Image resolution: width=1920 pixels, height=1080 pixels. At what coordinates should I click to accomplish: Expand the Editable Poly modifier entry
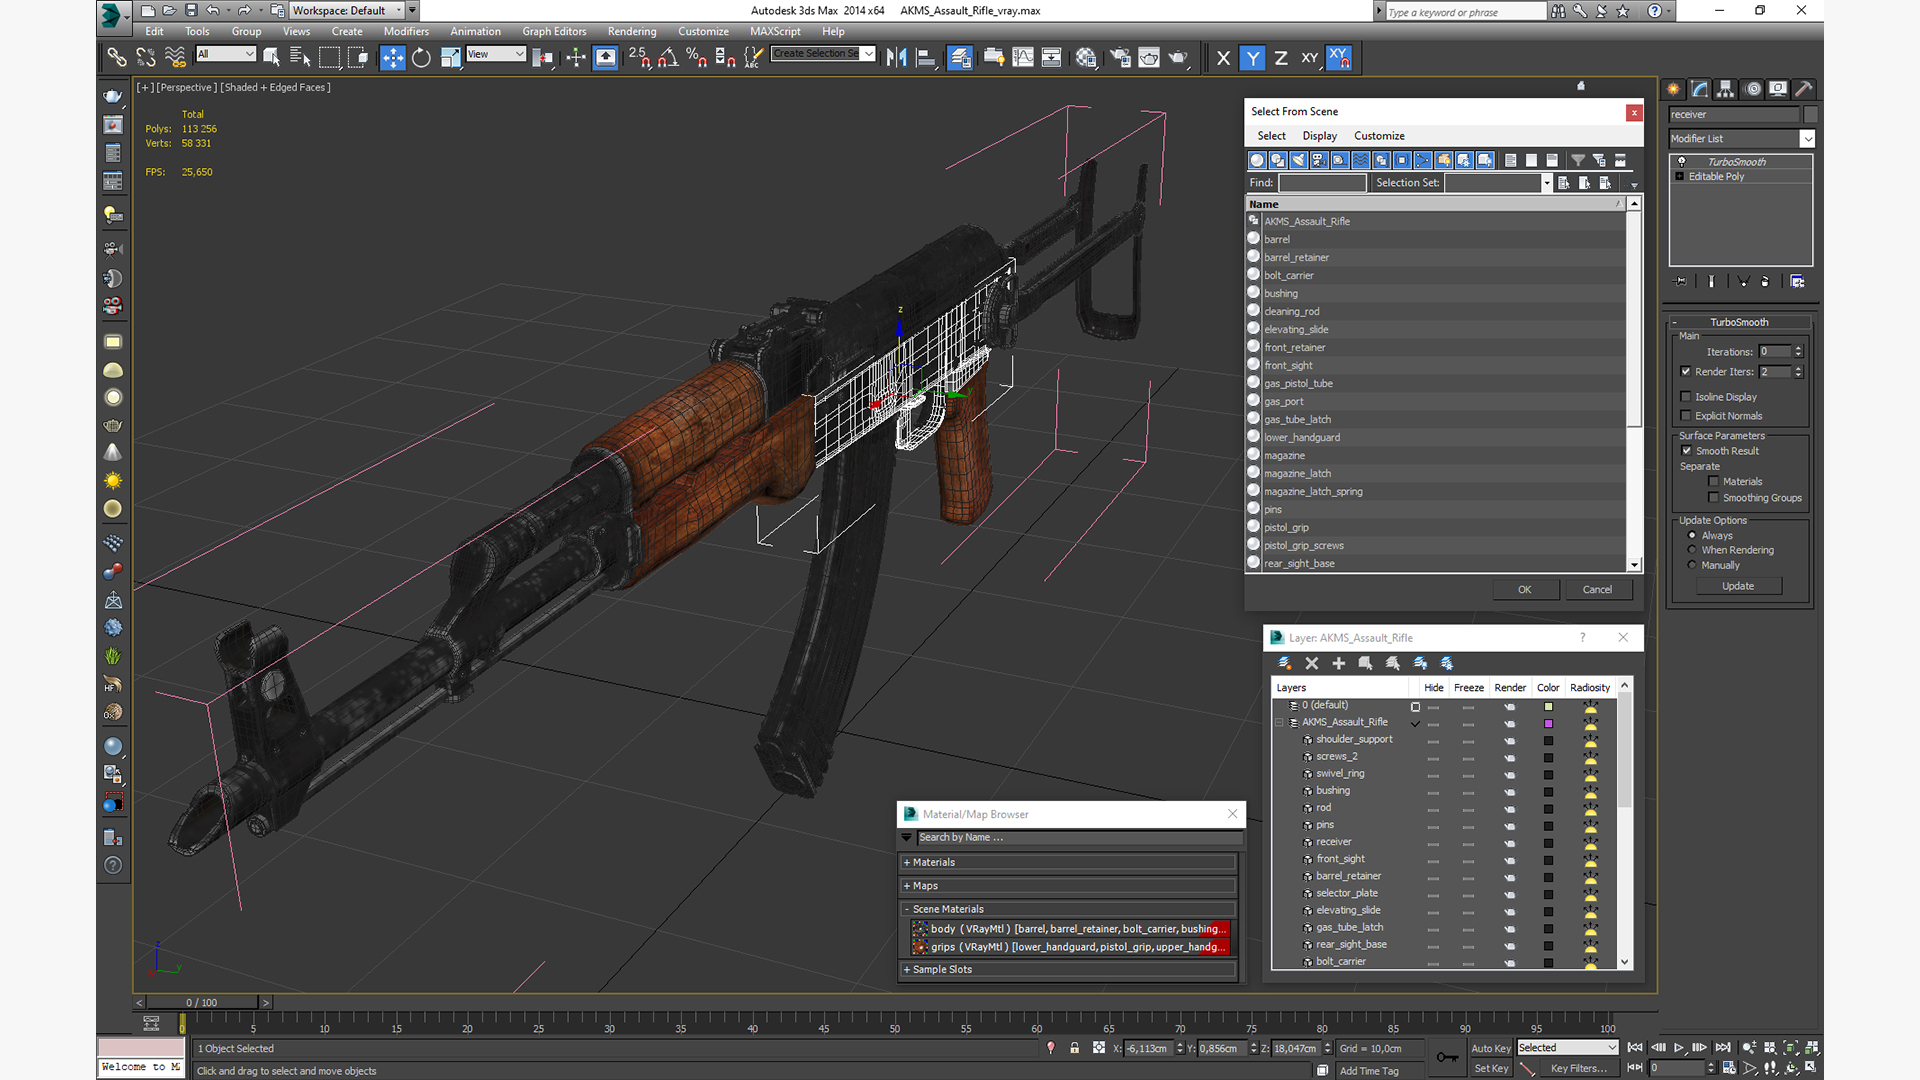[x=1680, y=177]
